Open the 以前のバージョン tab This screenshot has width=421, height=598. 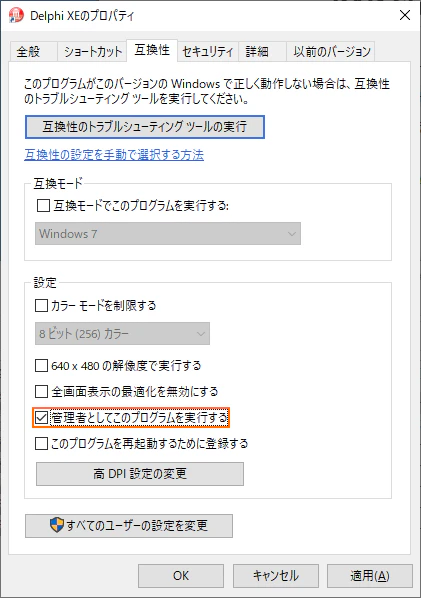(x=331, y=51)
